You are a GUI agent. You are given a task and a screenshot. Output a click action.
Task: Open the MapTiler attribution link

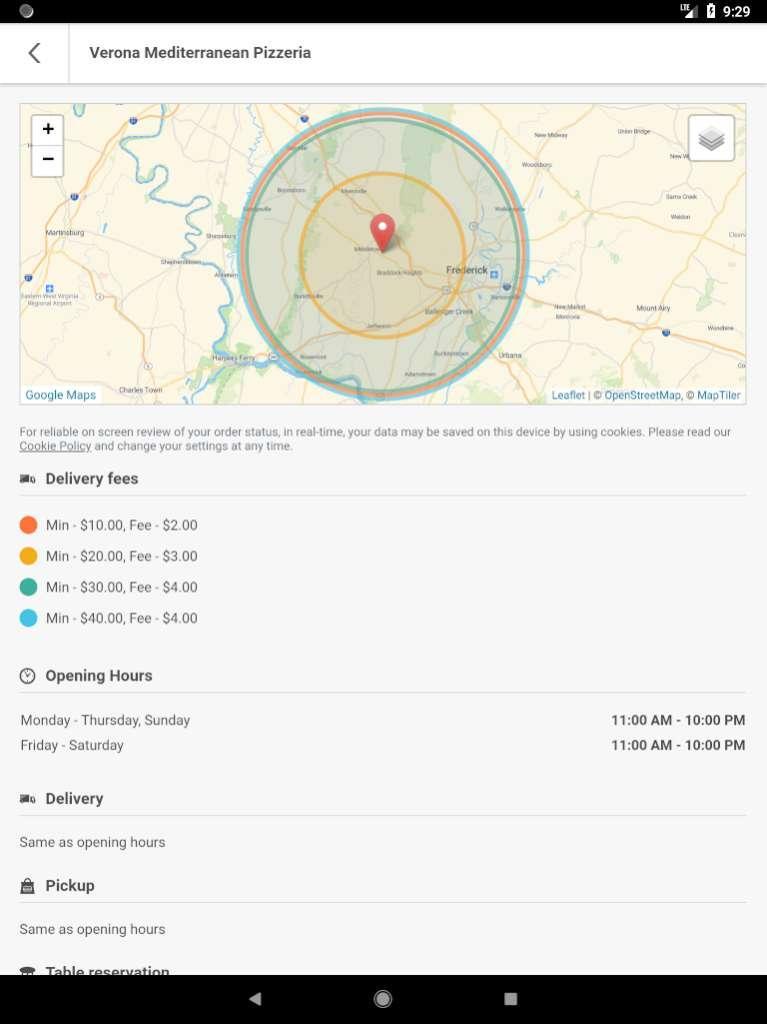[x=719, y=395]
